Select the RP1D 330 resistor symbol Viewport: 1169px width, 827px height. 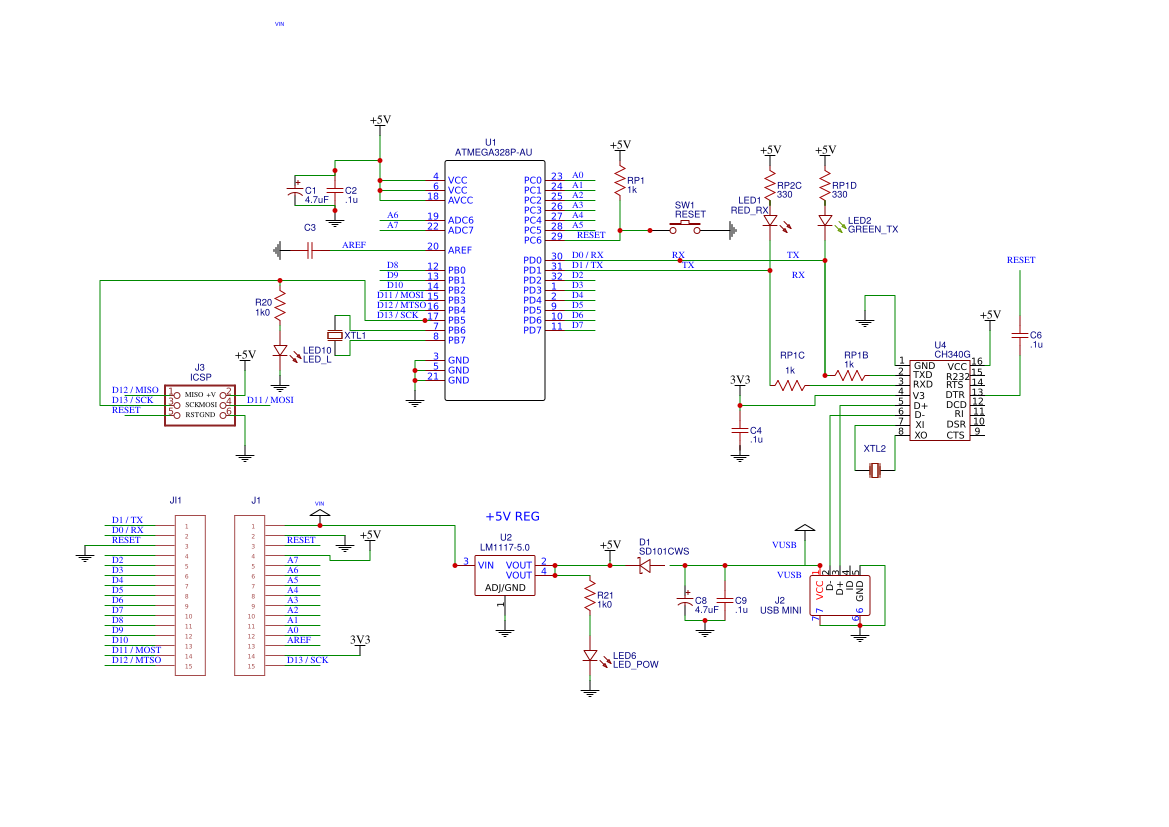825,187
